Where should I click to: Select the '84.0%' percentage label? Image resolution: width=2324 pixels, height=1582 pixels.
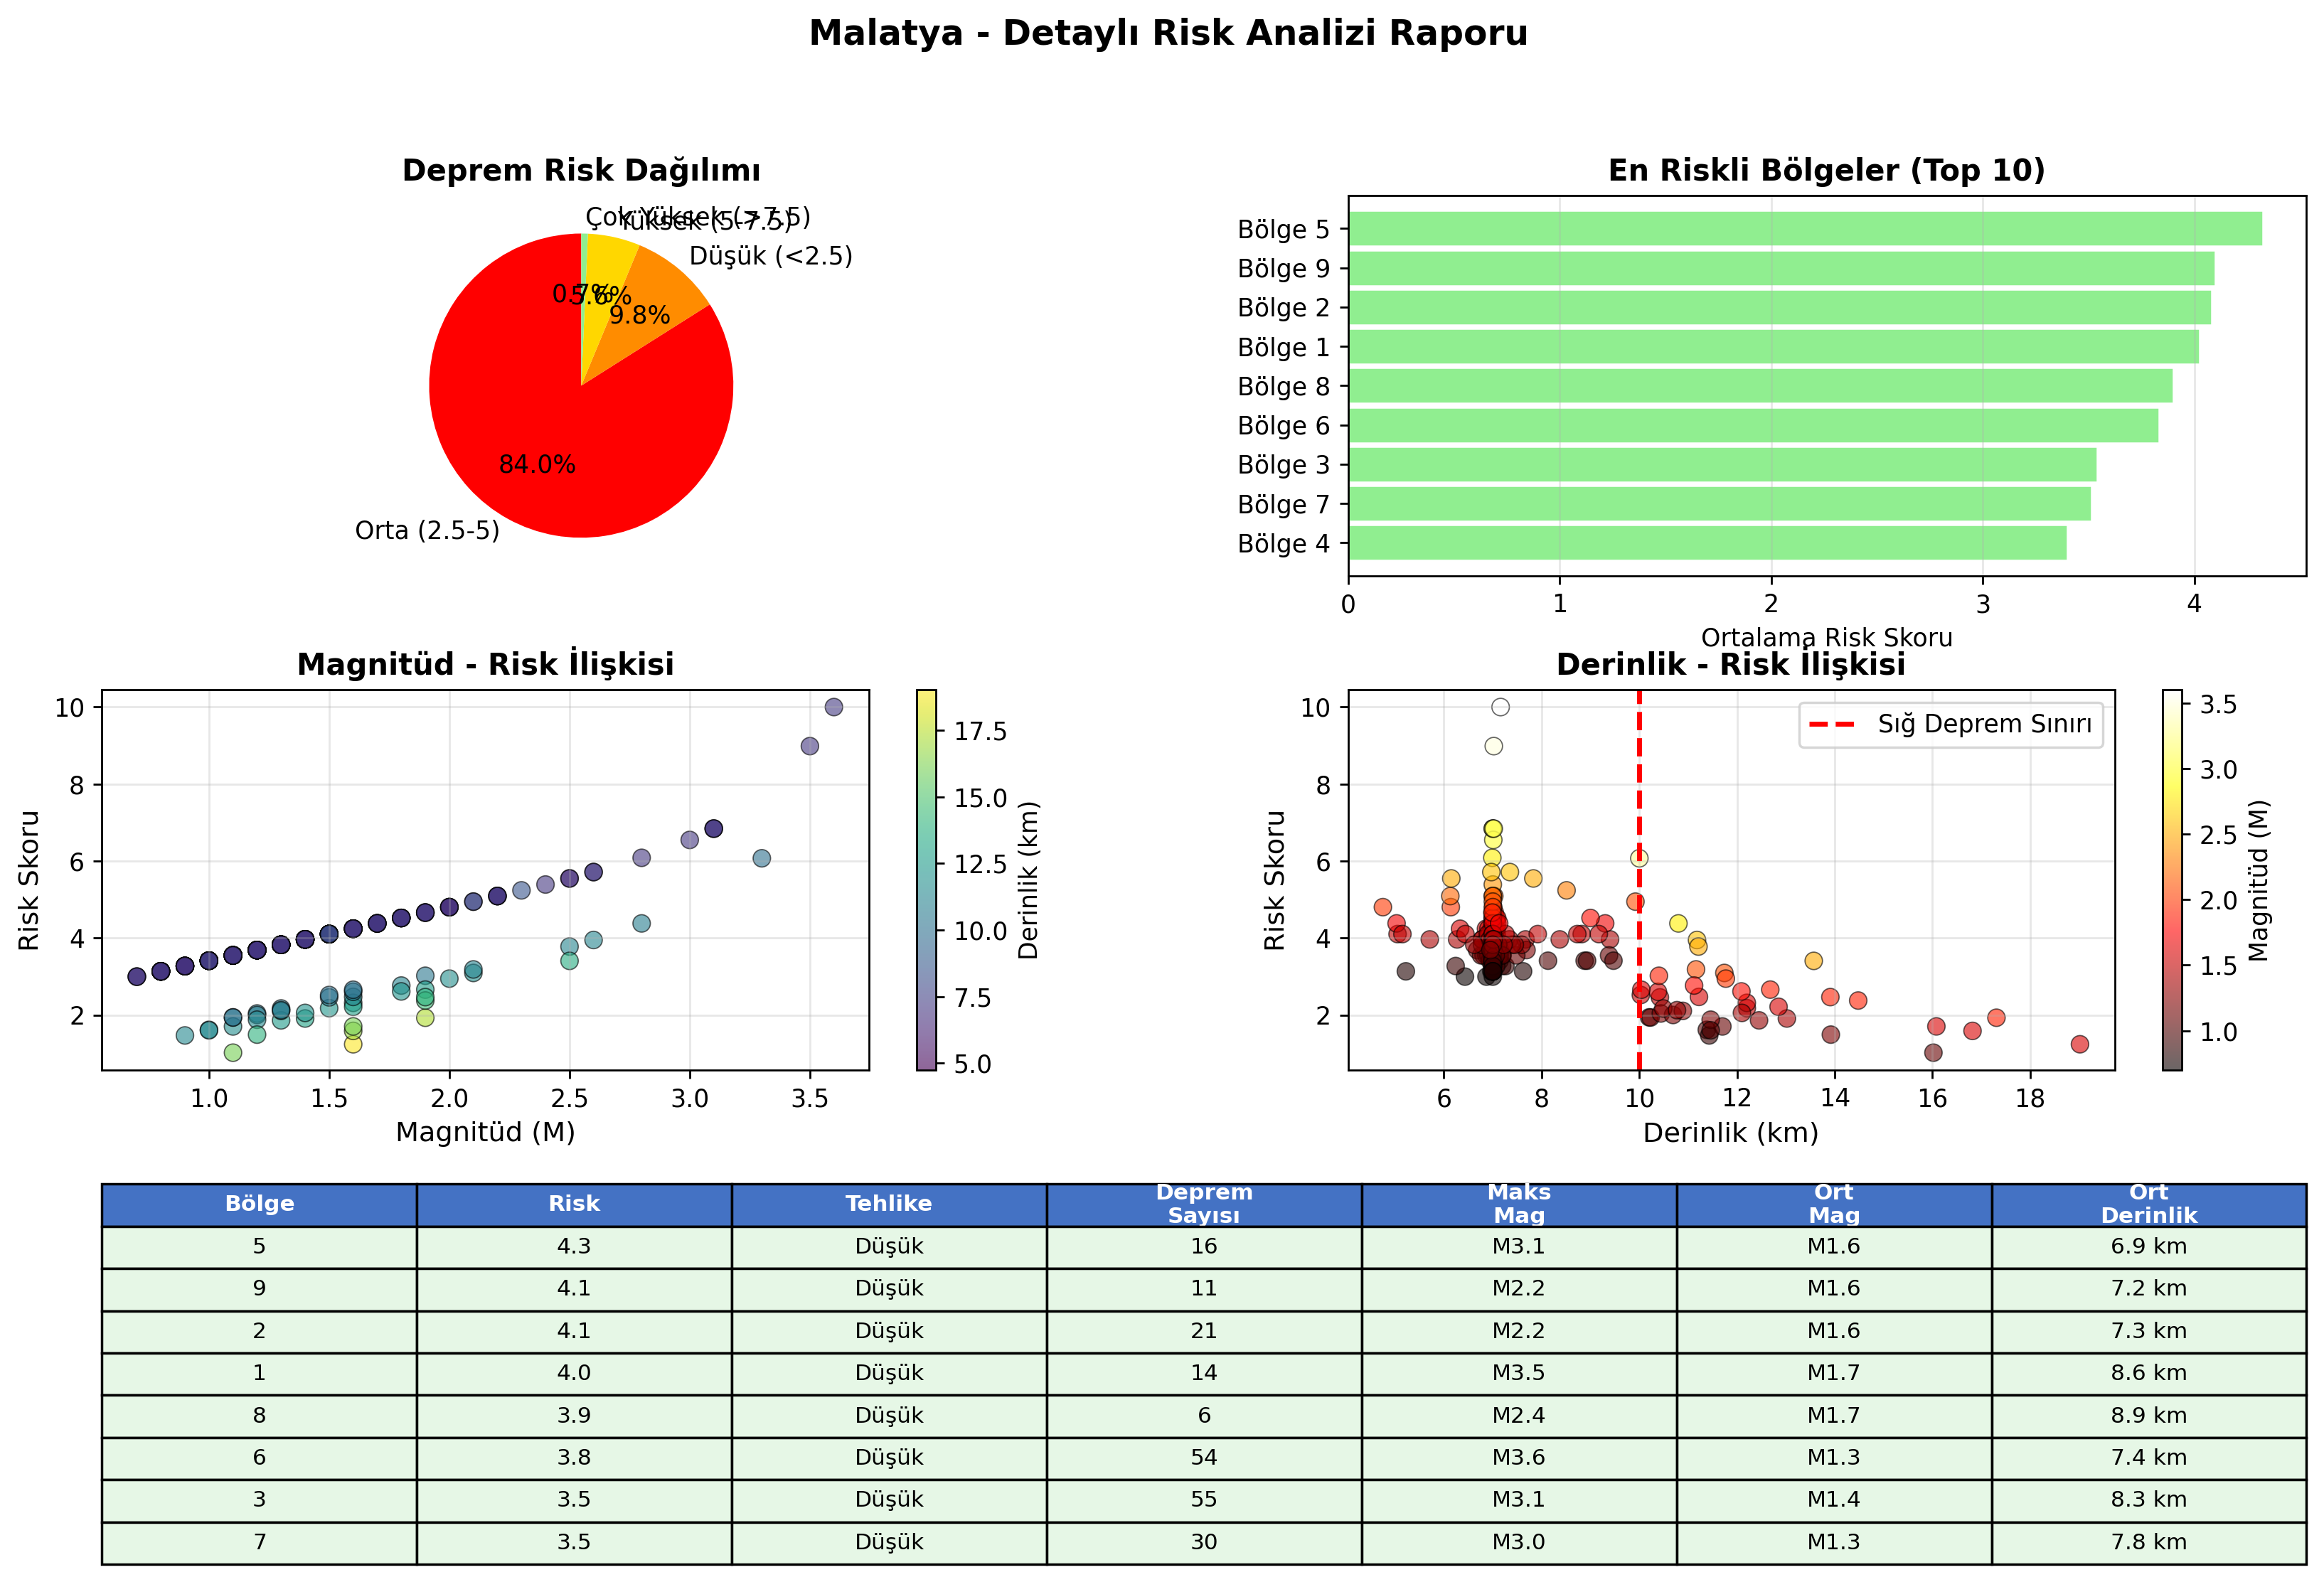[537, 464]
